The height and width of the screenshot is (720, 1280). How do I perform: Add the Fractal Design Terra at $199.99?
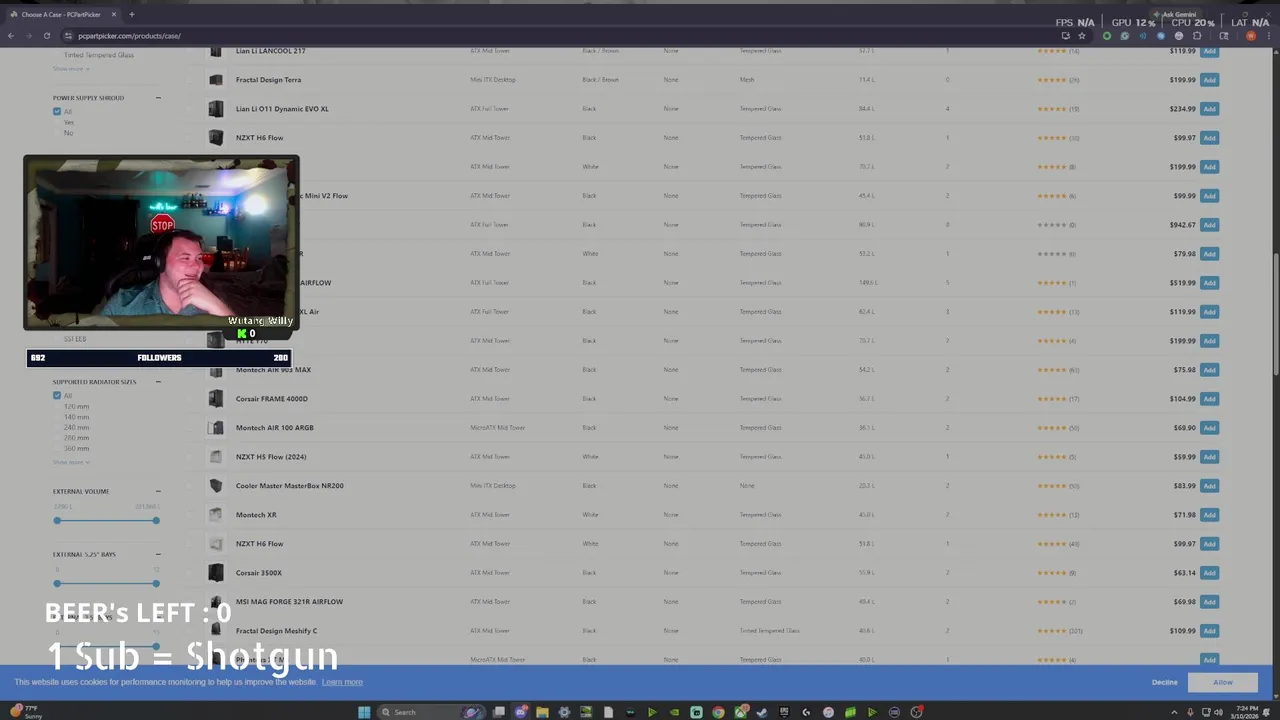click(x=1209, y=80)
